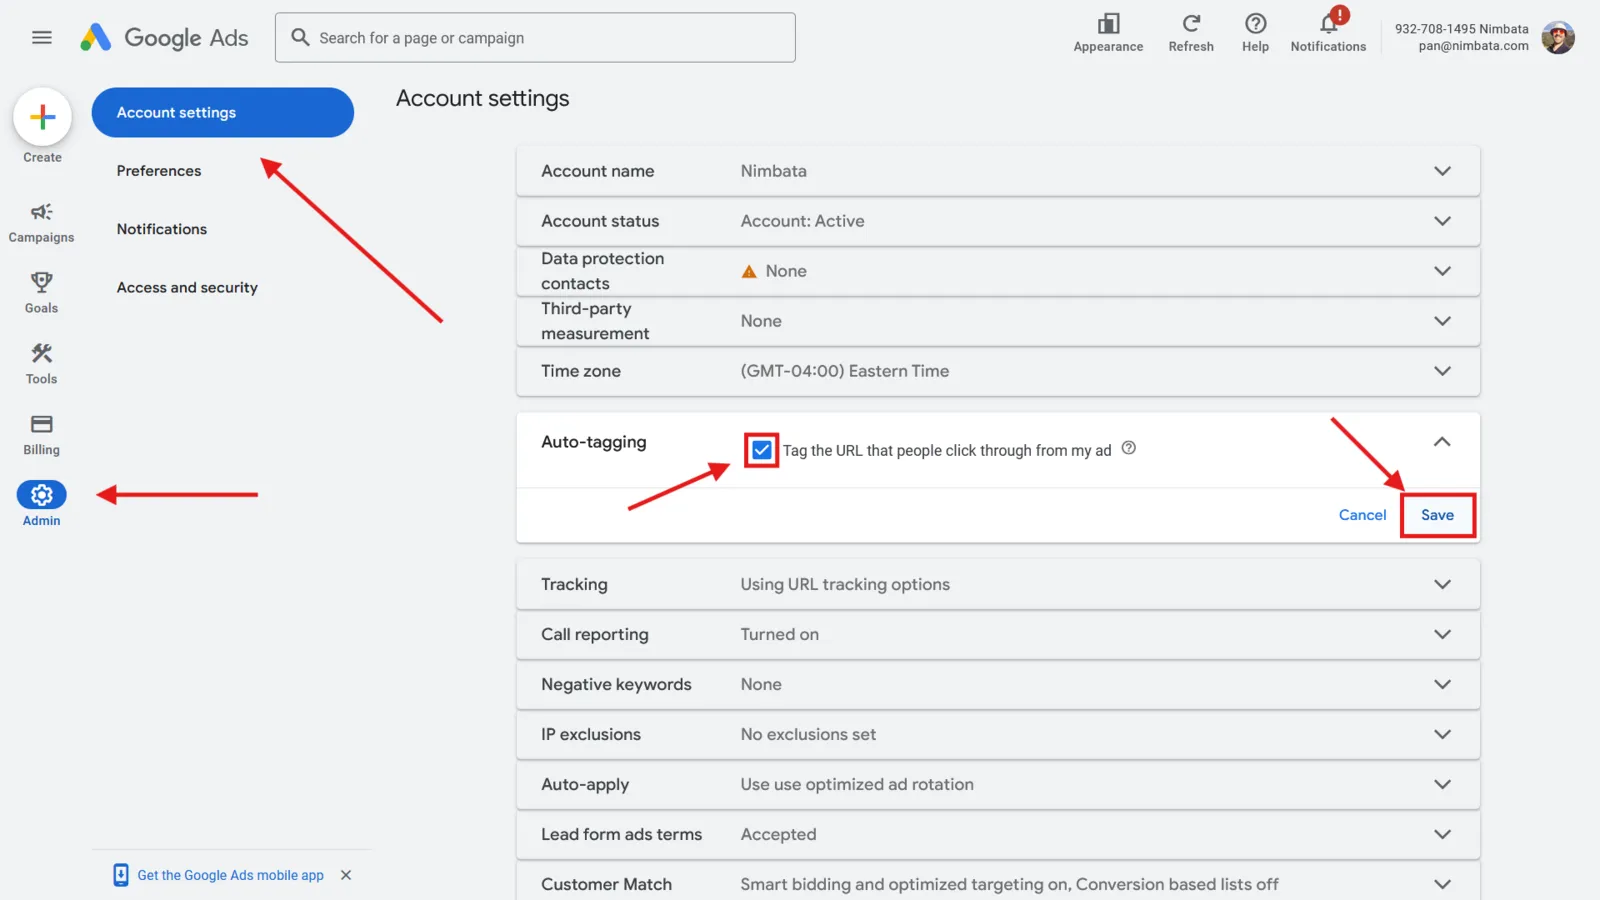This screenshot has width=1600, height=900.
Task: Open the hamburger main menu
Action: pyautogui.click(x=41, y=38)
